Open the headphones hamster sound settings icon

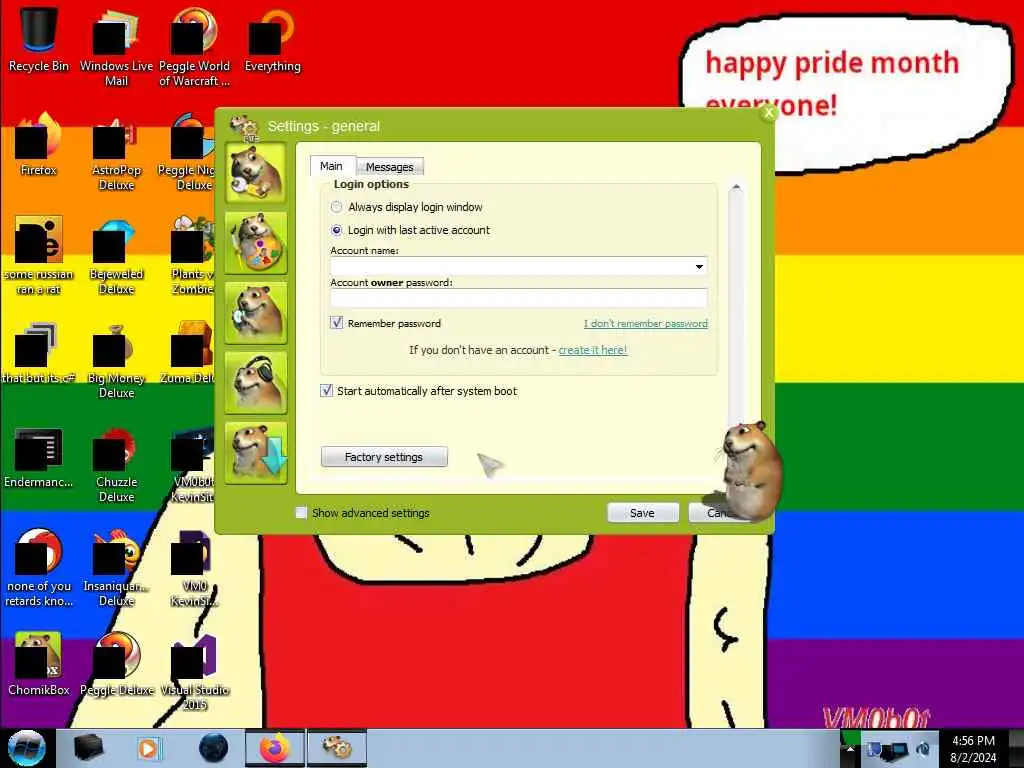(x=255, y=383)
